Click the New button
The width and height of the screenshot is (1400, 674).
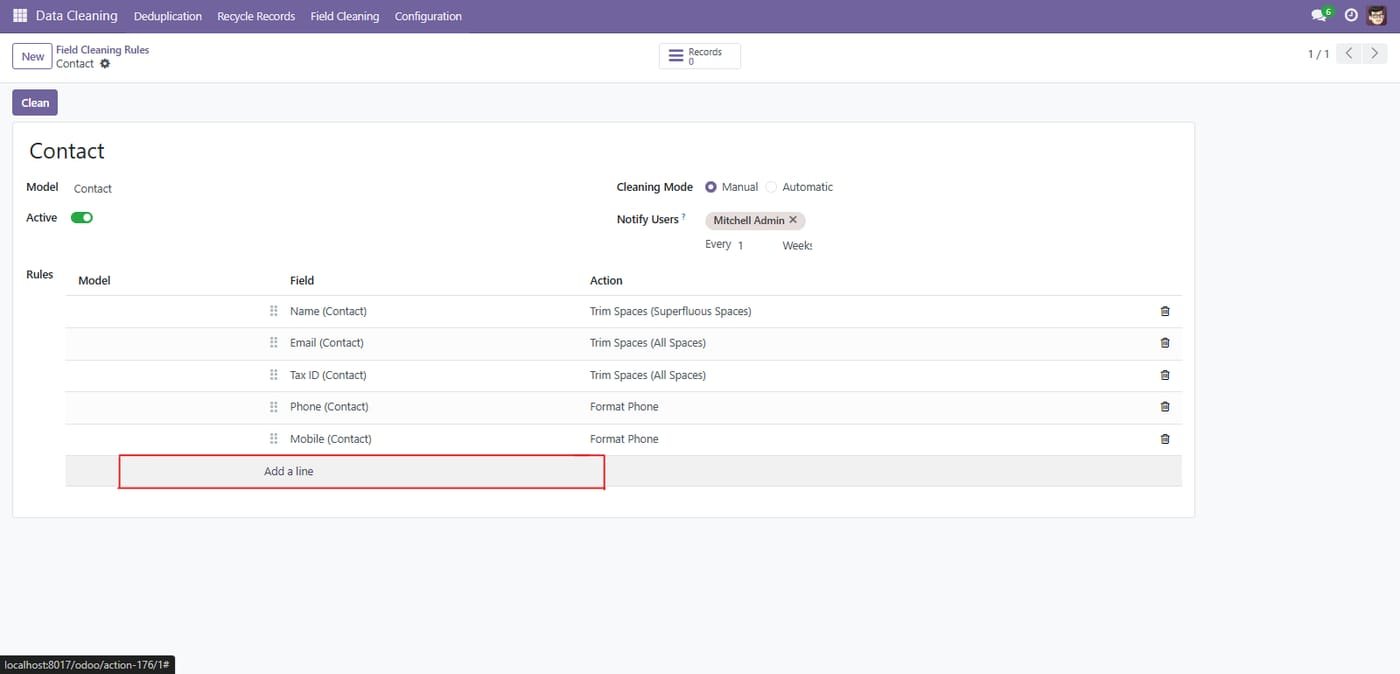(33, 57)
